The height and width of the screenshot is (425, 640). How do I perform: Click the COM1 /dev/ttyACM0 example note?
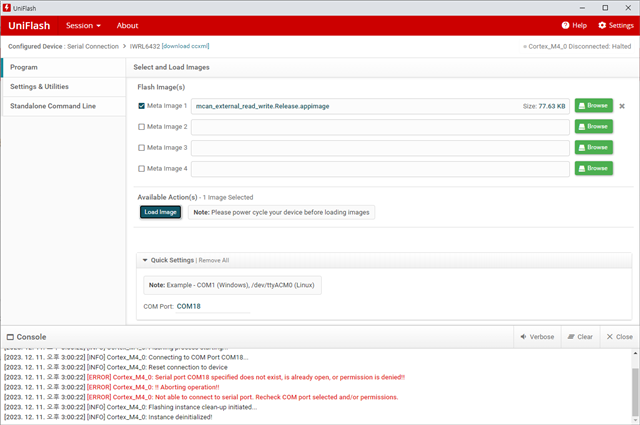point(232,285)
